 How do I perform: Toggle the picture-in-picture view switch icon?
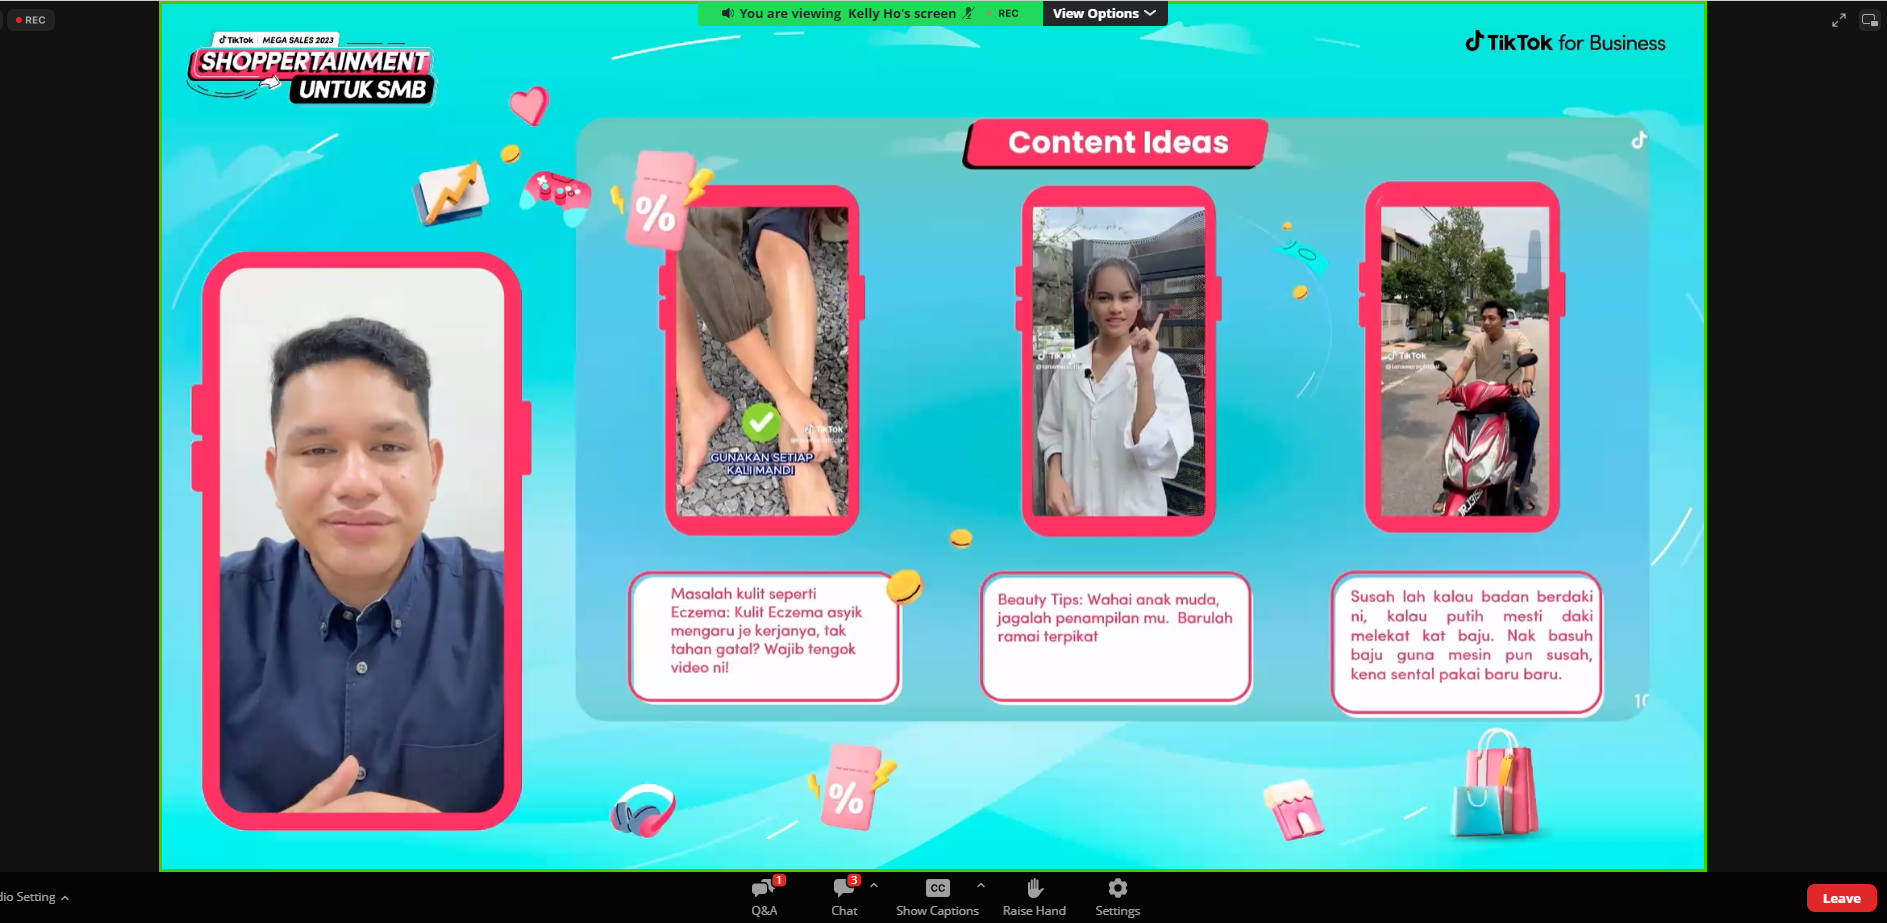[x=1869, y=20]
